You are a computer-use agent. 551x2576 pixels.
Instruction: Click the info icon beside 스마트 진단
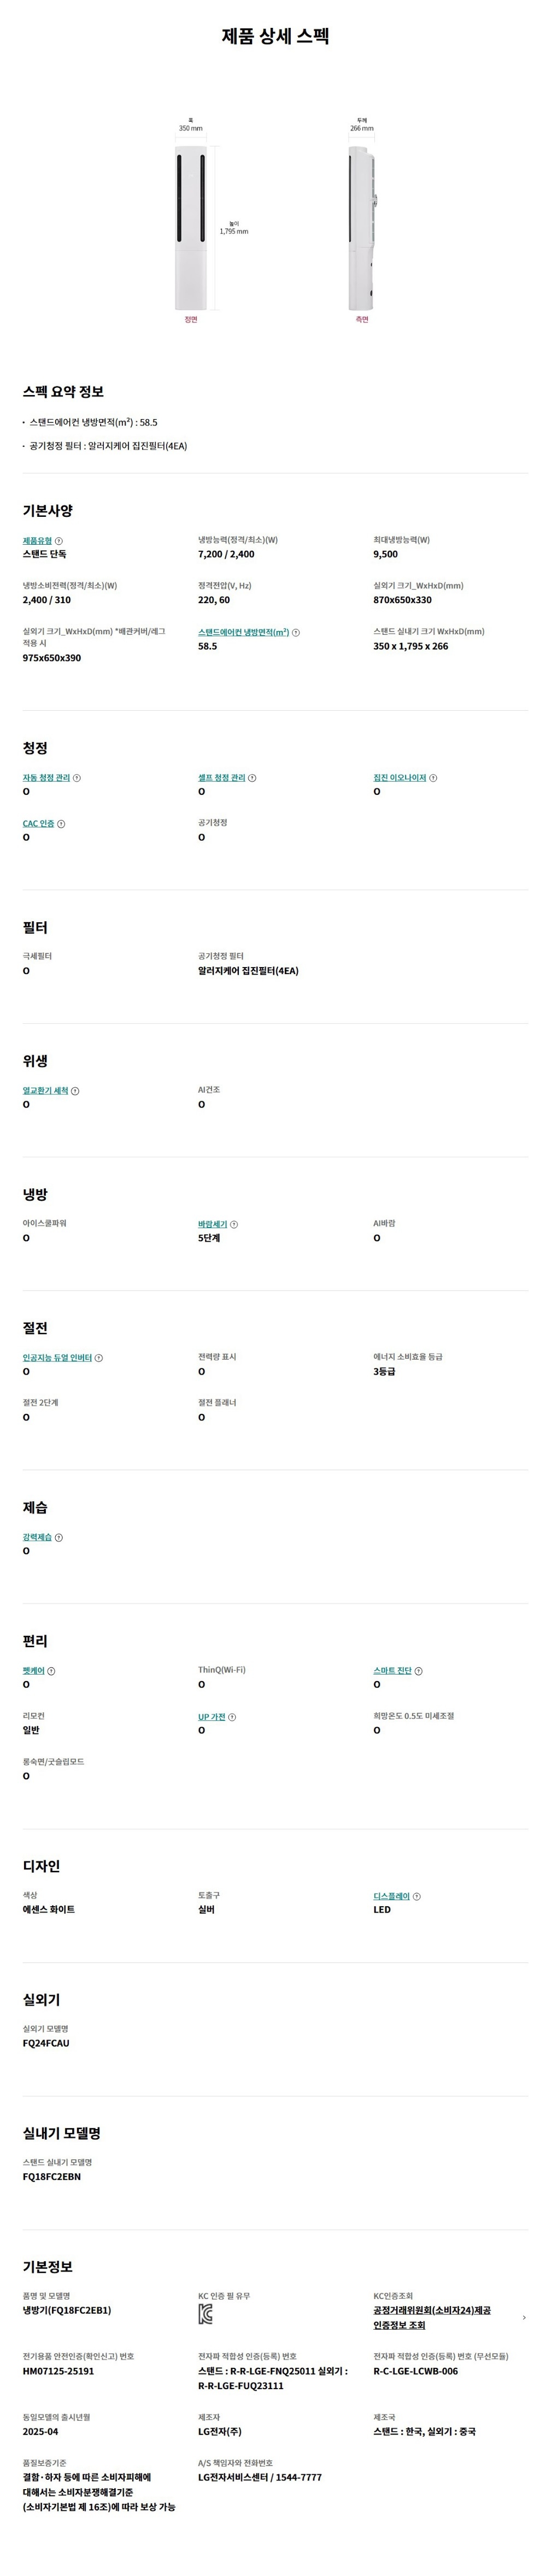click(x=418, y=1671)
